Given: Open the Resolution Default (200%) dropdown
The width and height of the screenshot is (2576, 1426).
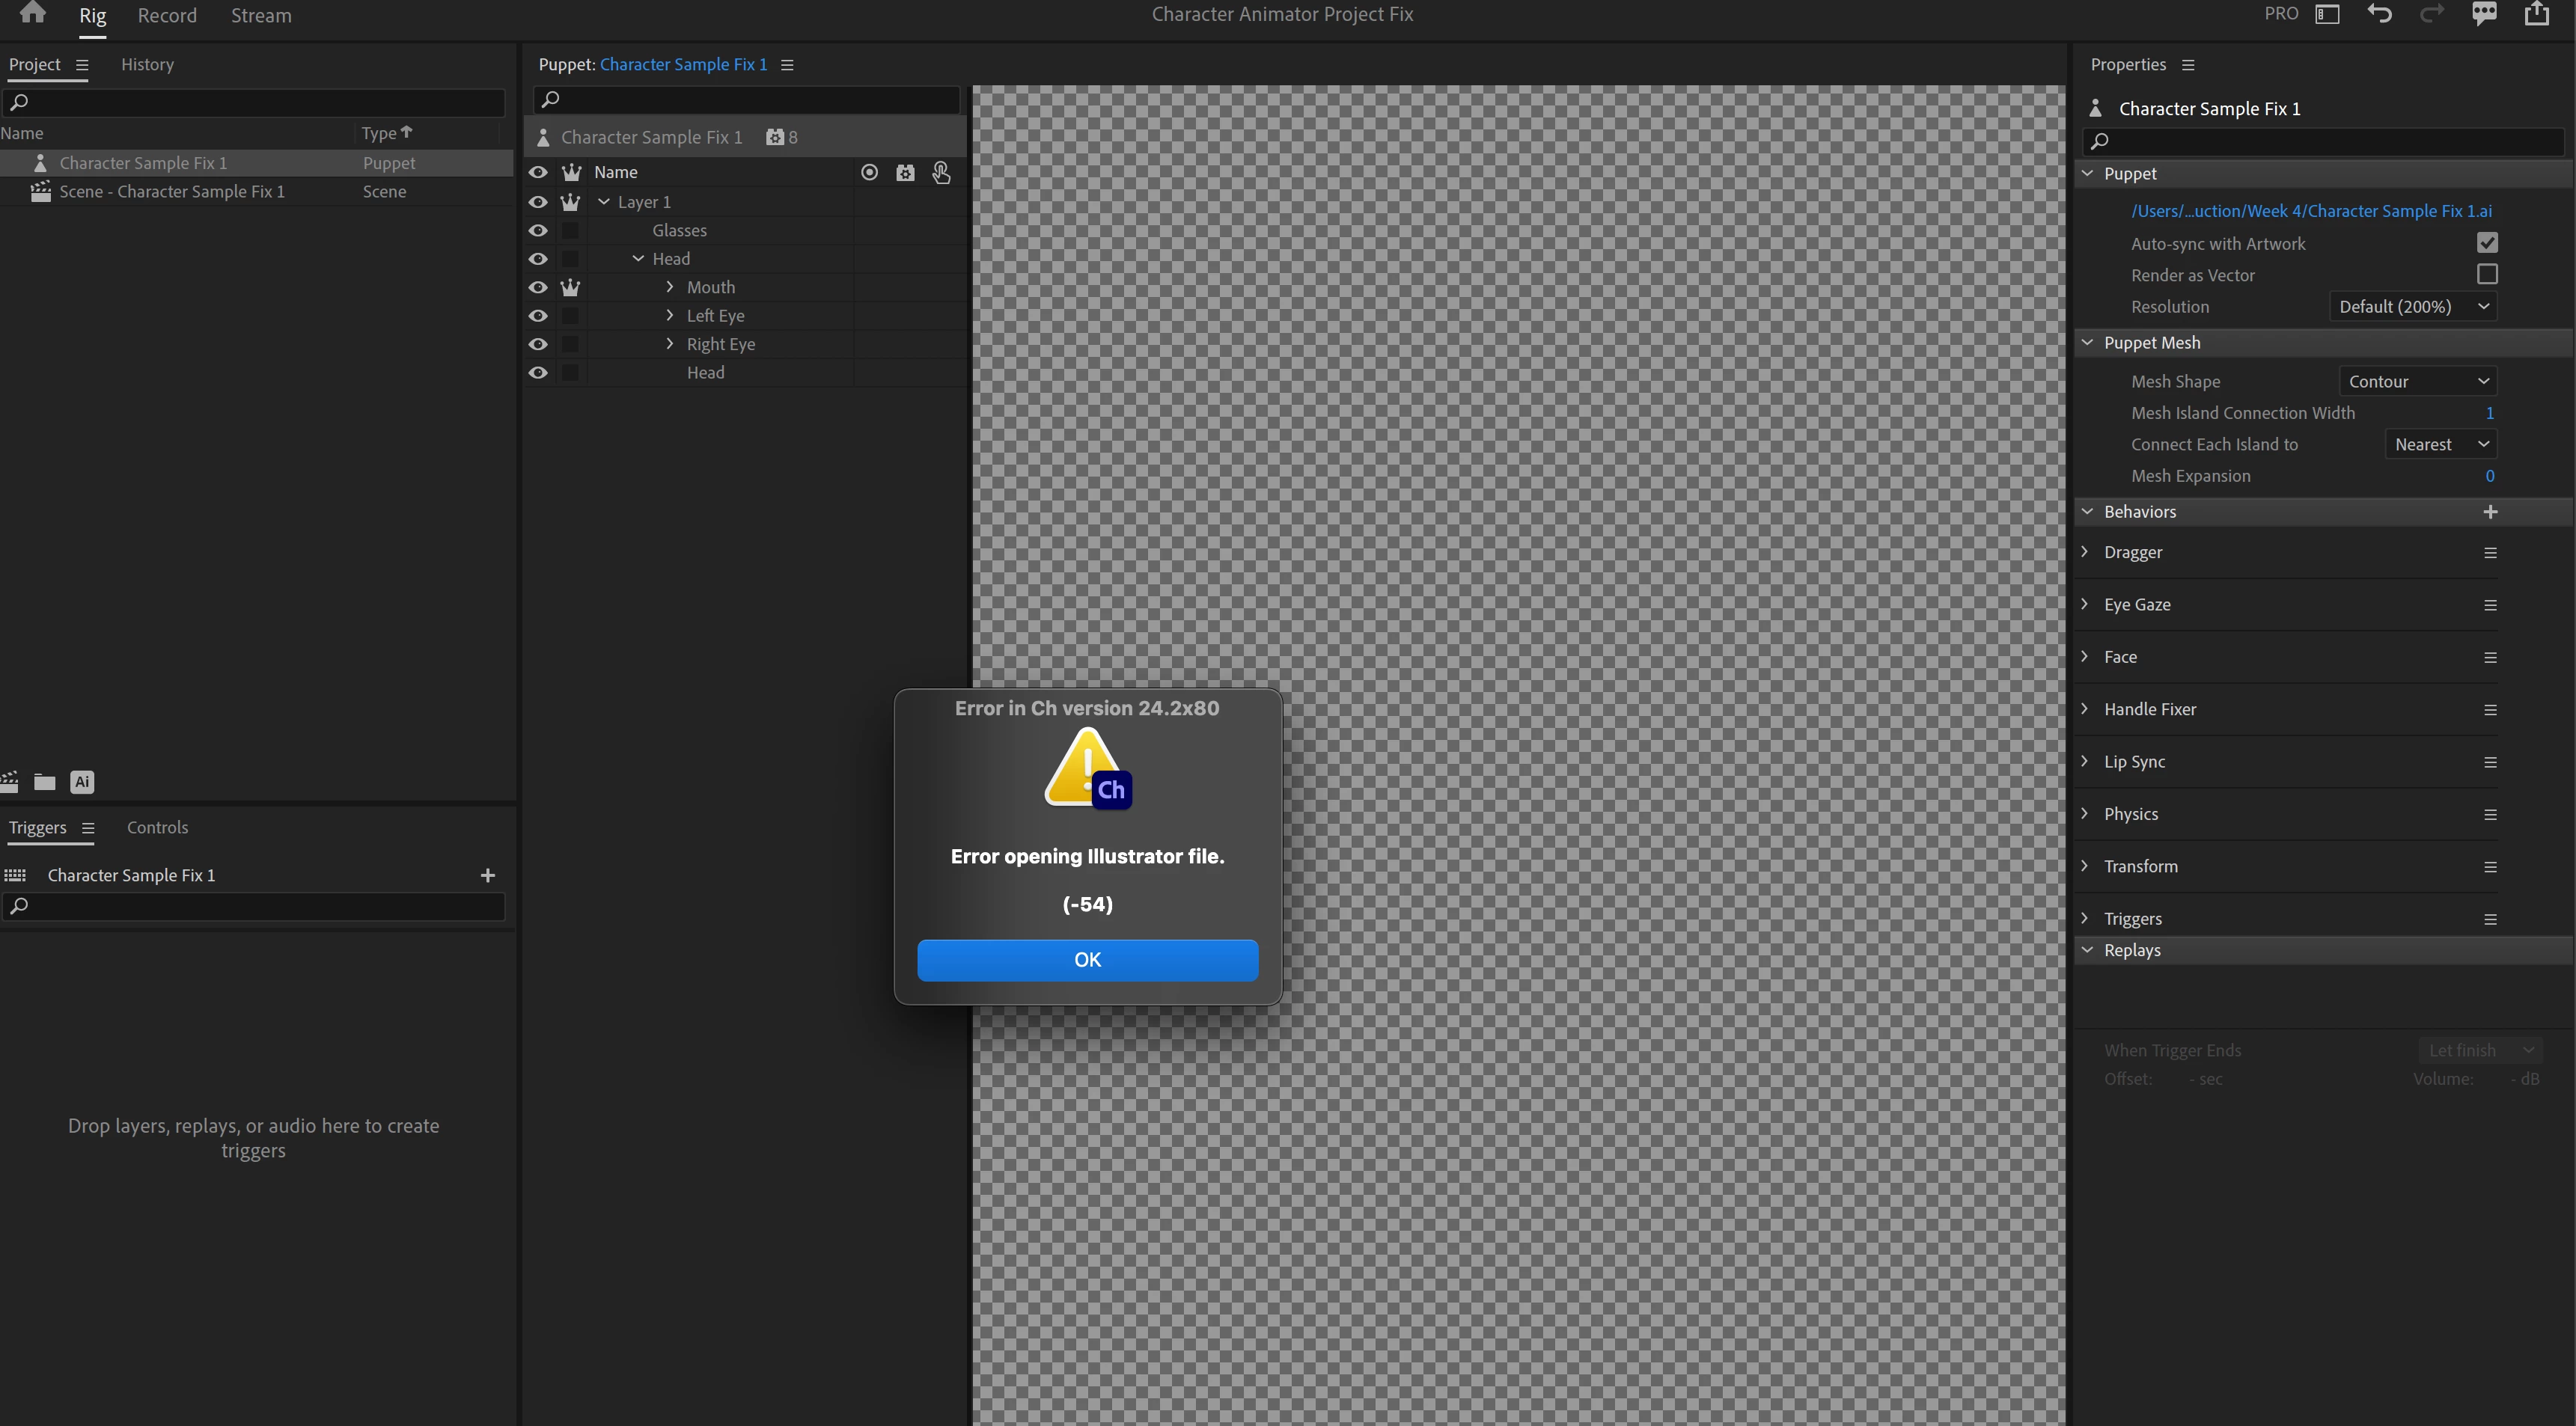Looking at the screenshot, I should (2412, 307).
